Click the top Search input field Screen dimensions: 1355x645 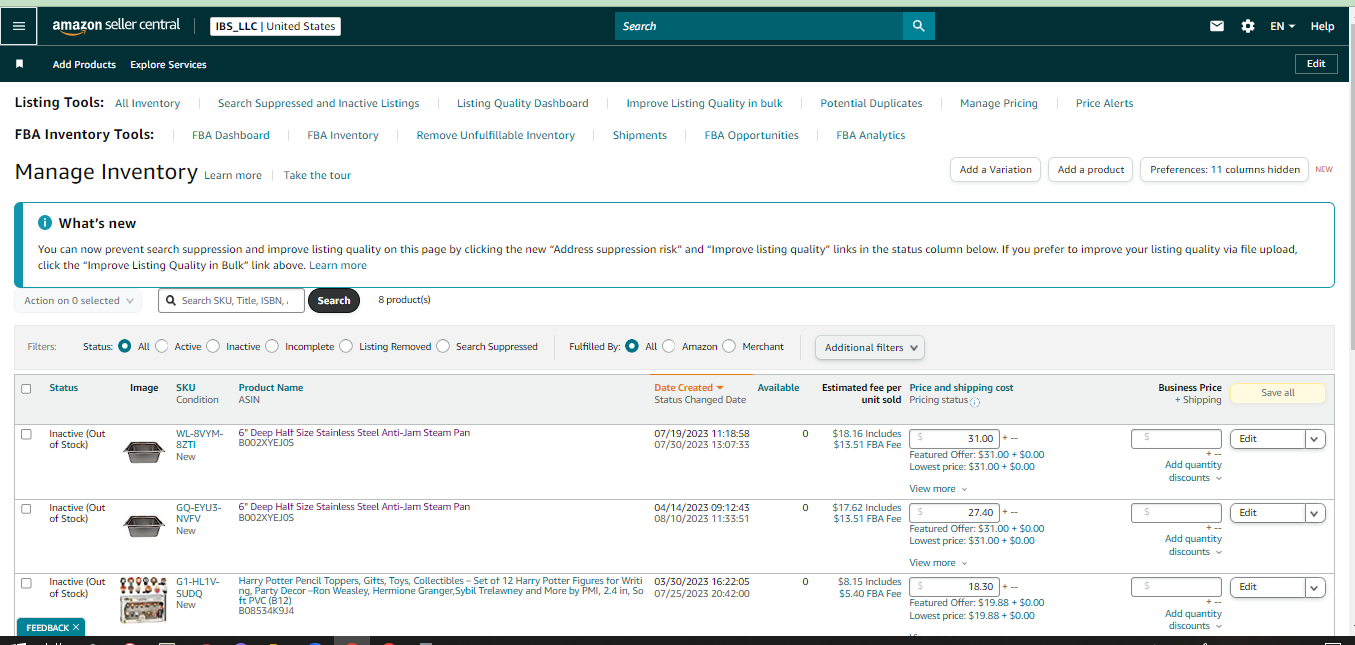[759, 26]
